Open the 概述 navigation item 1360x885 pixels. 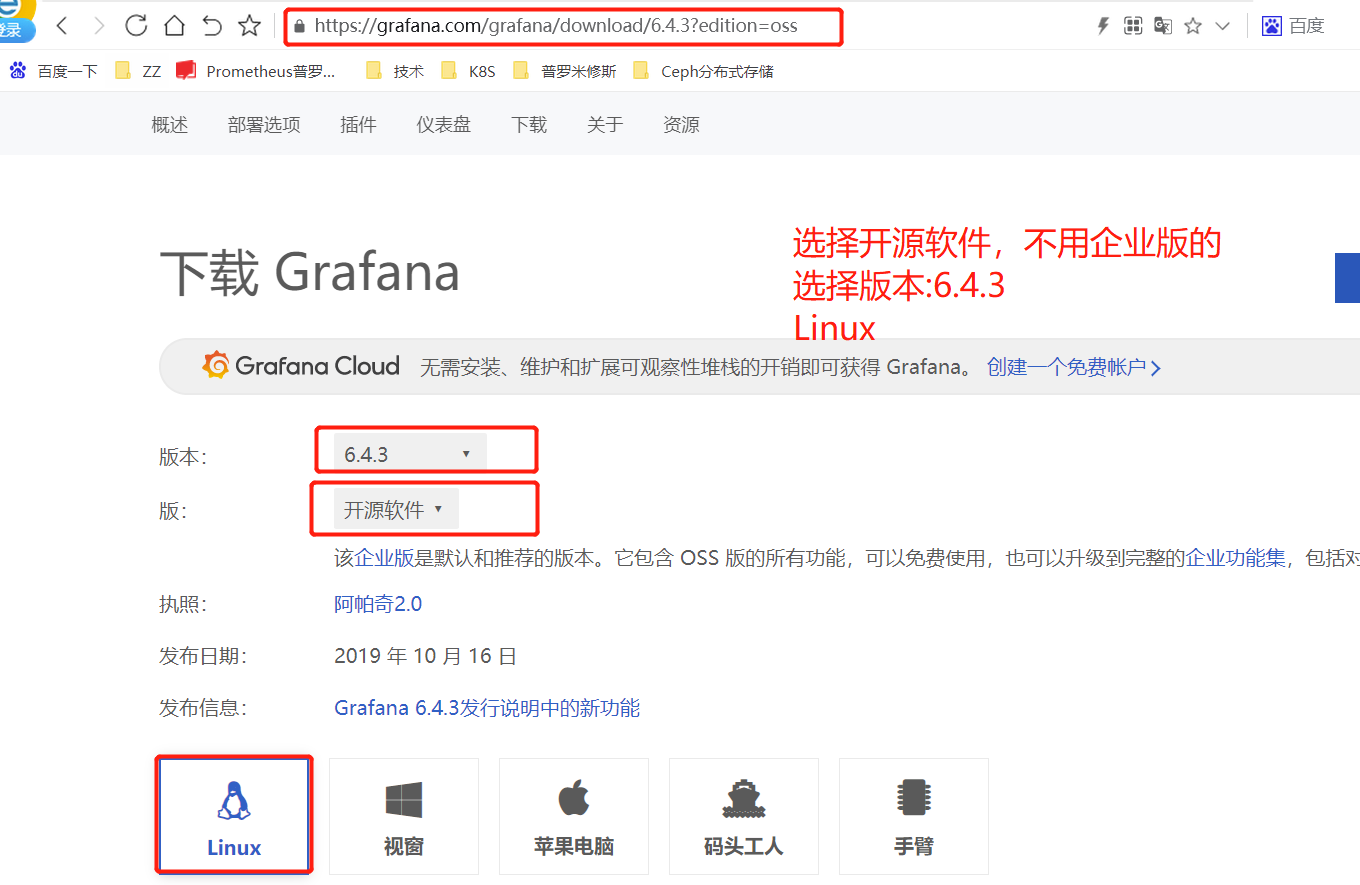pyautogui.click(x=170, y=125)
